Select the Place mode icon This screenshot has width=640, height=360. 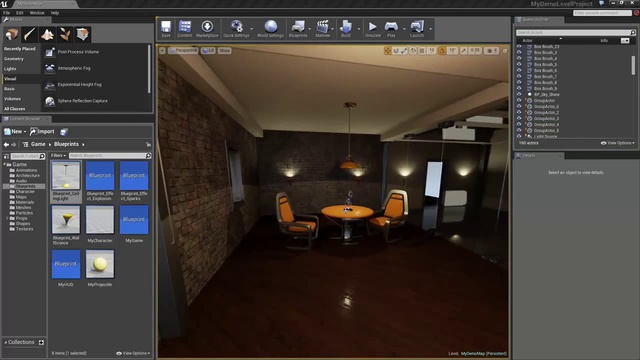point(12,34)
